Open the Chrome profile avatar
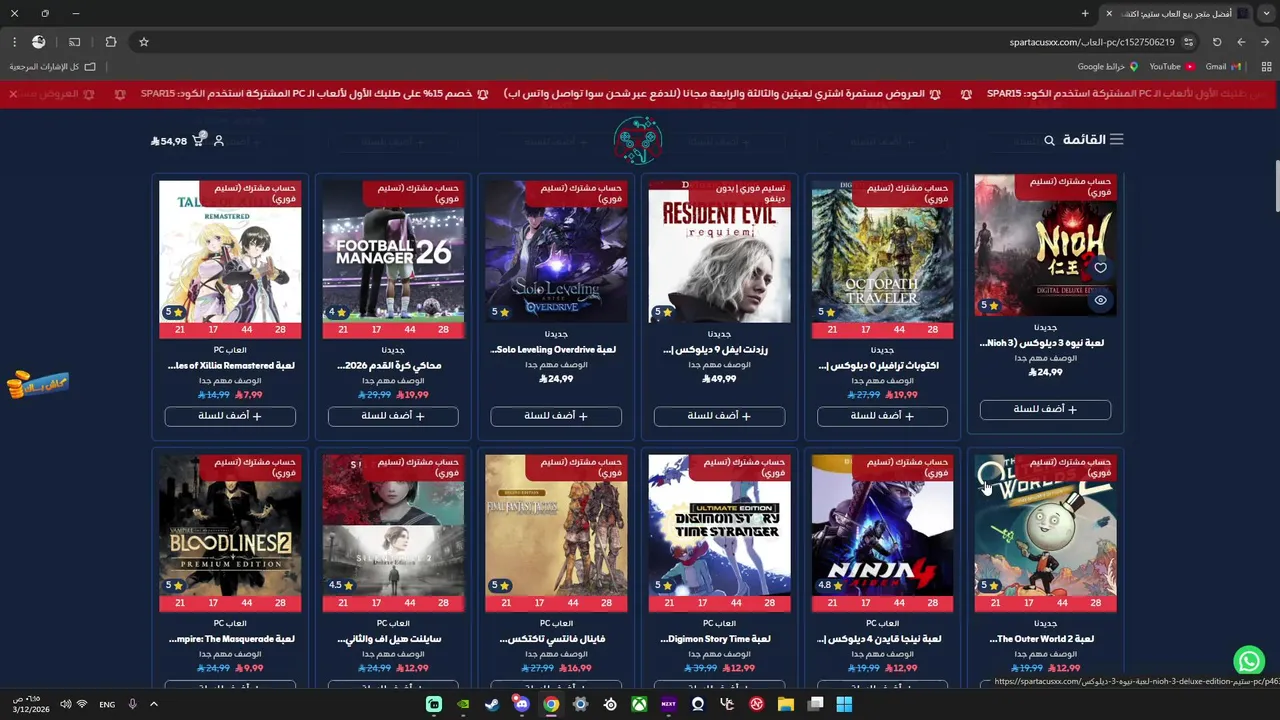Viewport: 1280px width, 720px height. pos(38,42)
